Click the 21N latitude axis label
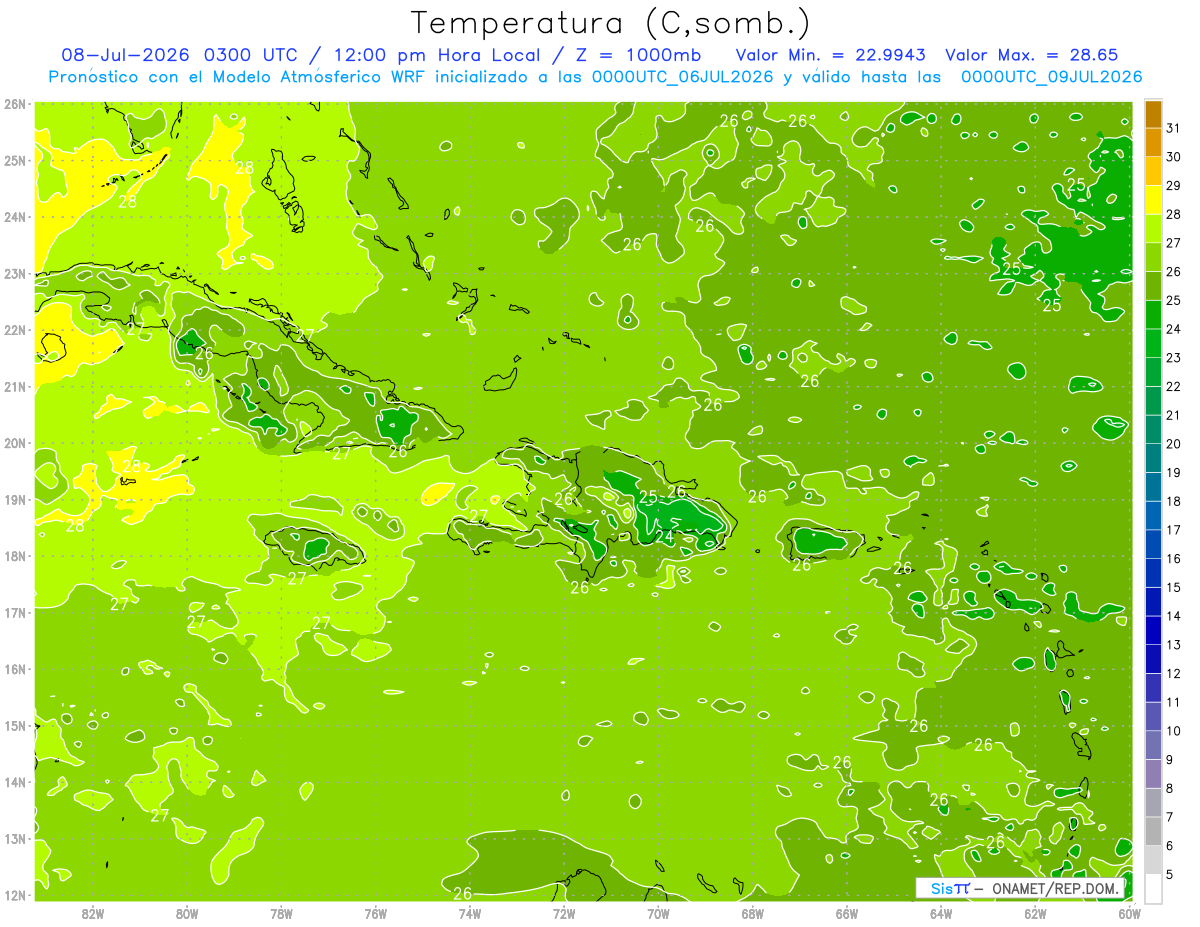 [15, 386]
